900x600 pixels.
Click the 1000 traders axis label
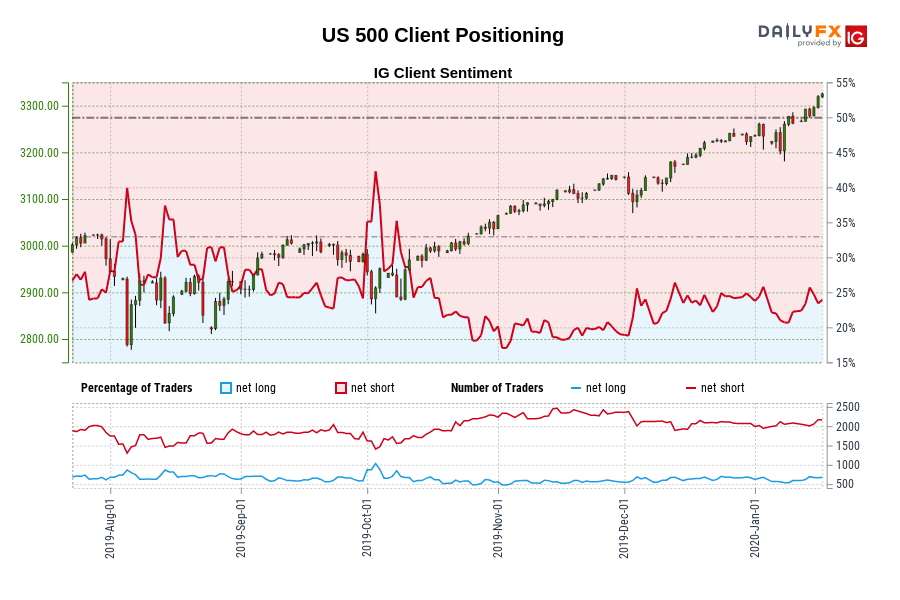[848, 466]
